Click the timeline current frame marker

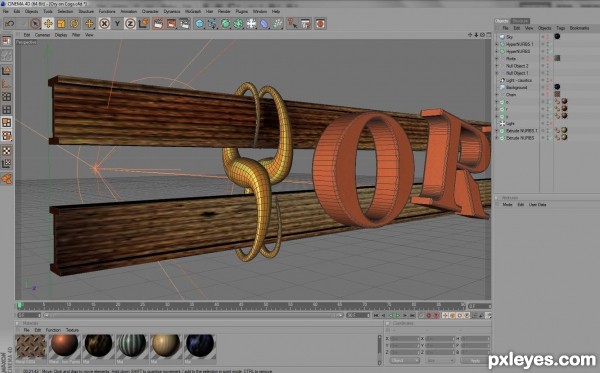pyautogui.click(x=20, y=305)
